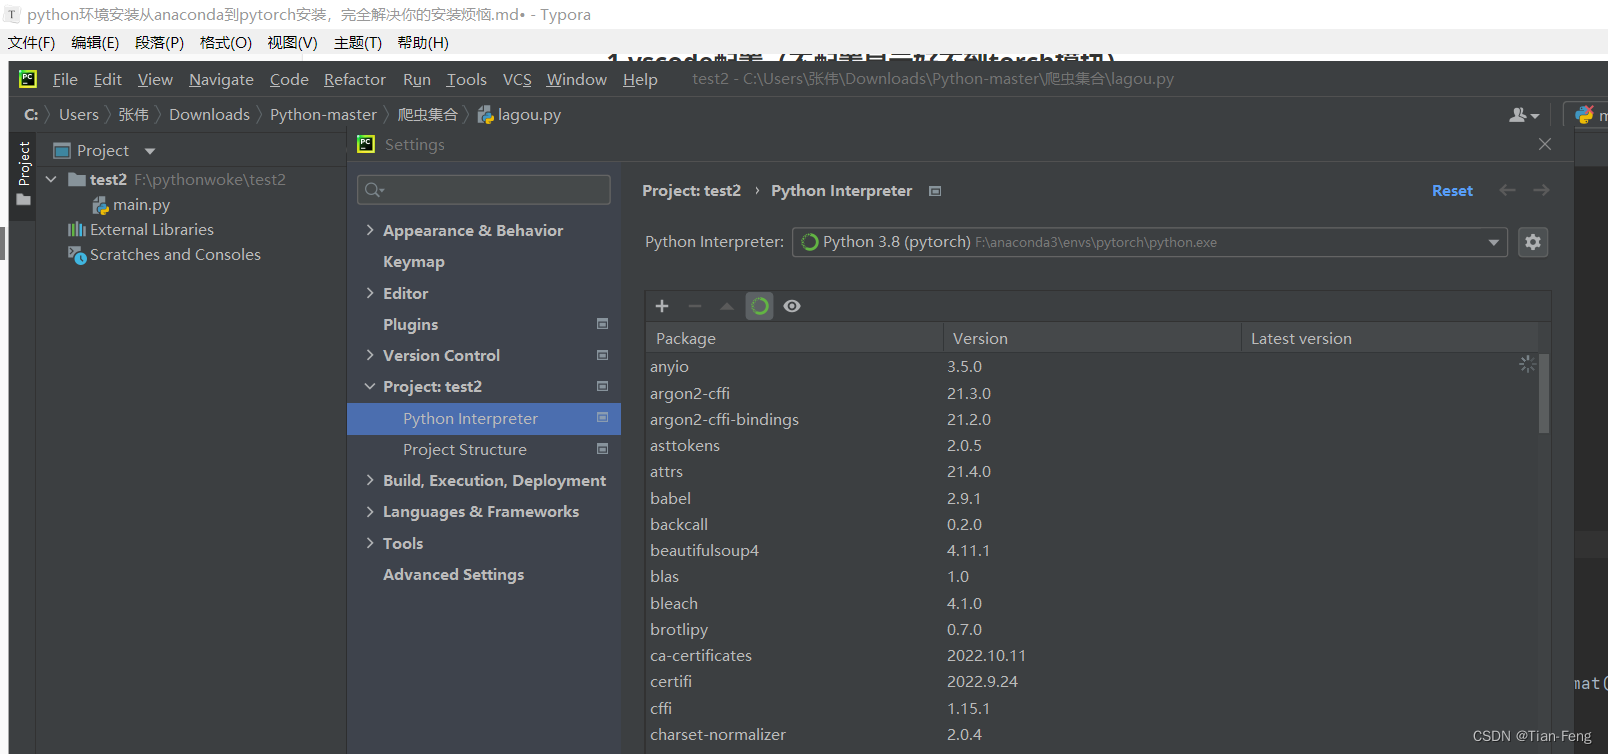Click the settings search magnifier icon

tap(374, 190)
